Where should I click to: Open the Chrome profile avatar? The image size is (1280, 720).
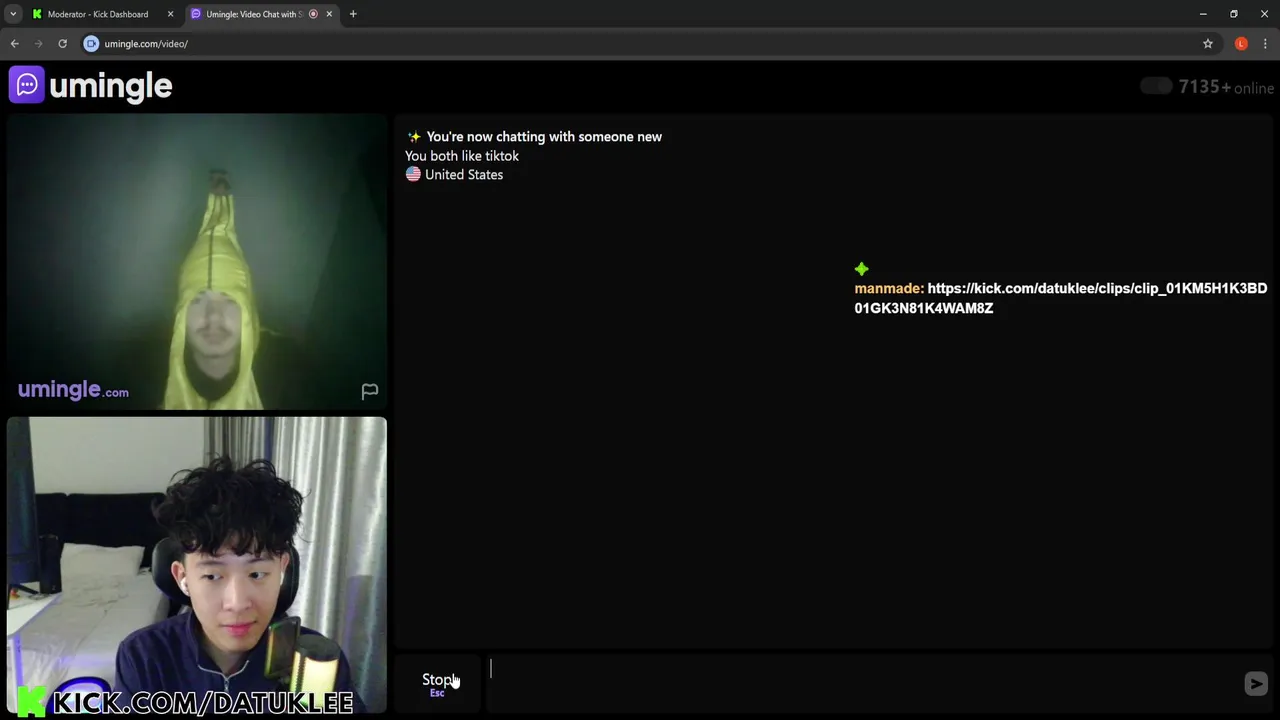(1241, 44)
